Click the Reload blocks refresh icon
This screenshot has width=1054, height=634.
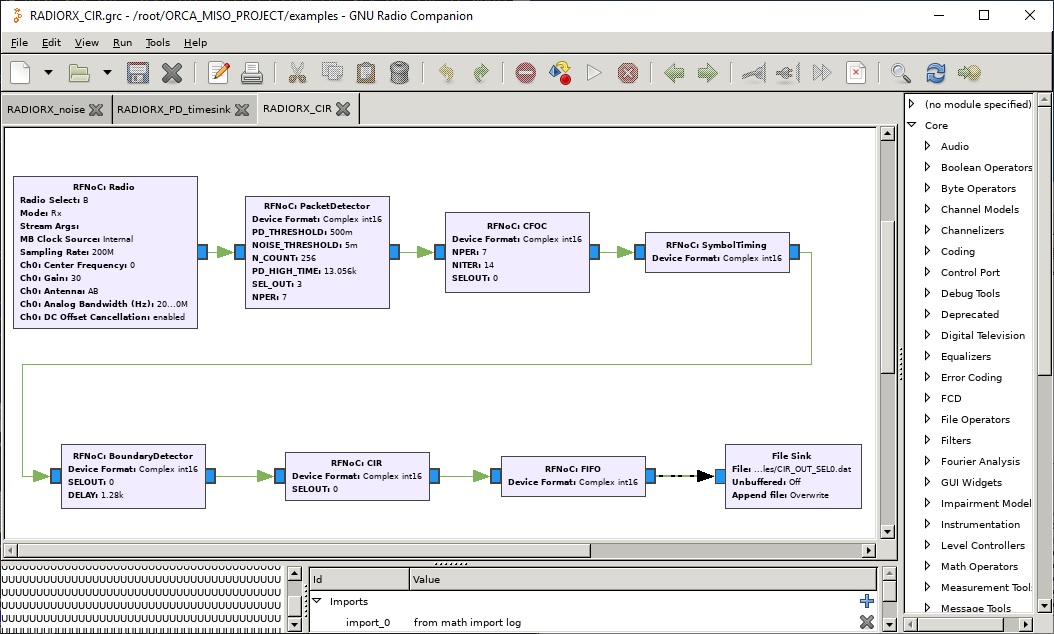pyautogui.click(x=936, y=73)
